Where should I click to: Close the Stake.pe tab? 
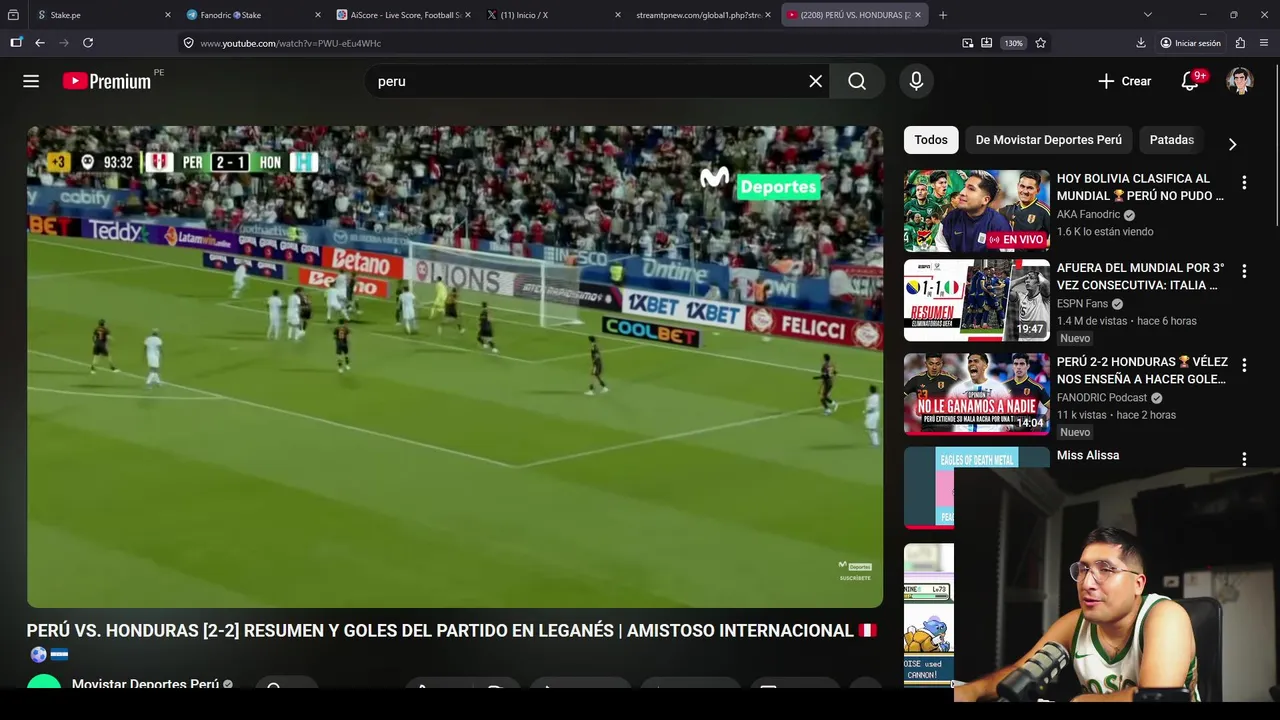167,15
